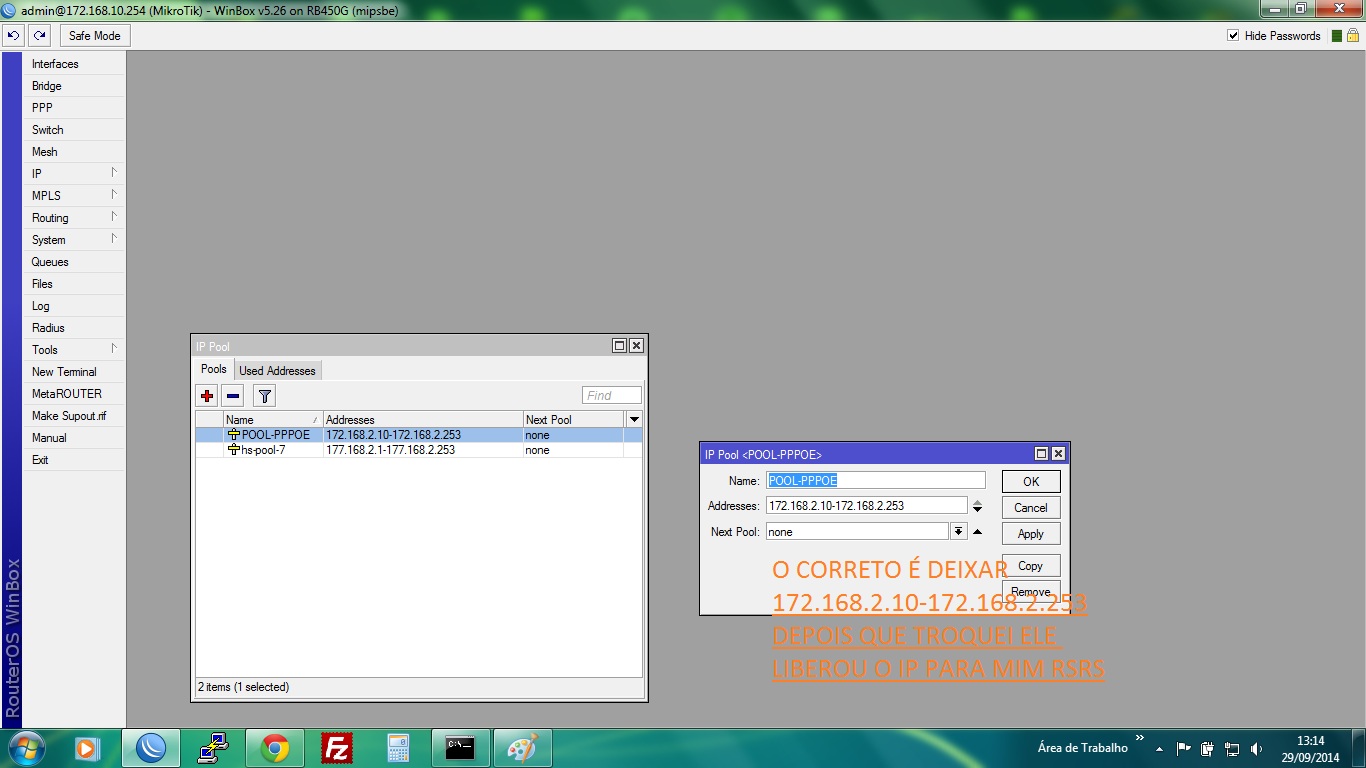
Task: Click Copy in the IP Pool dialog
Action: pyautogui.click(x=1031, y=566)
